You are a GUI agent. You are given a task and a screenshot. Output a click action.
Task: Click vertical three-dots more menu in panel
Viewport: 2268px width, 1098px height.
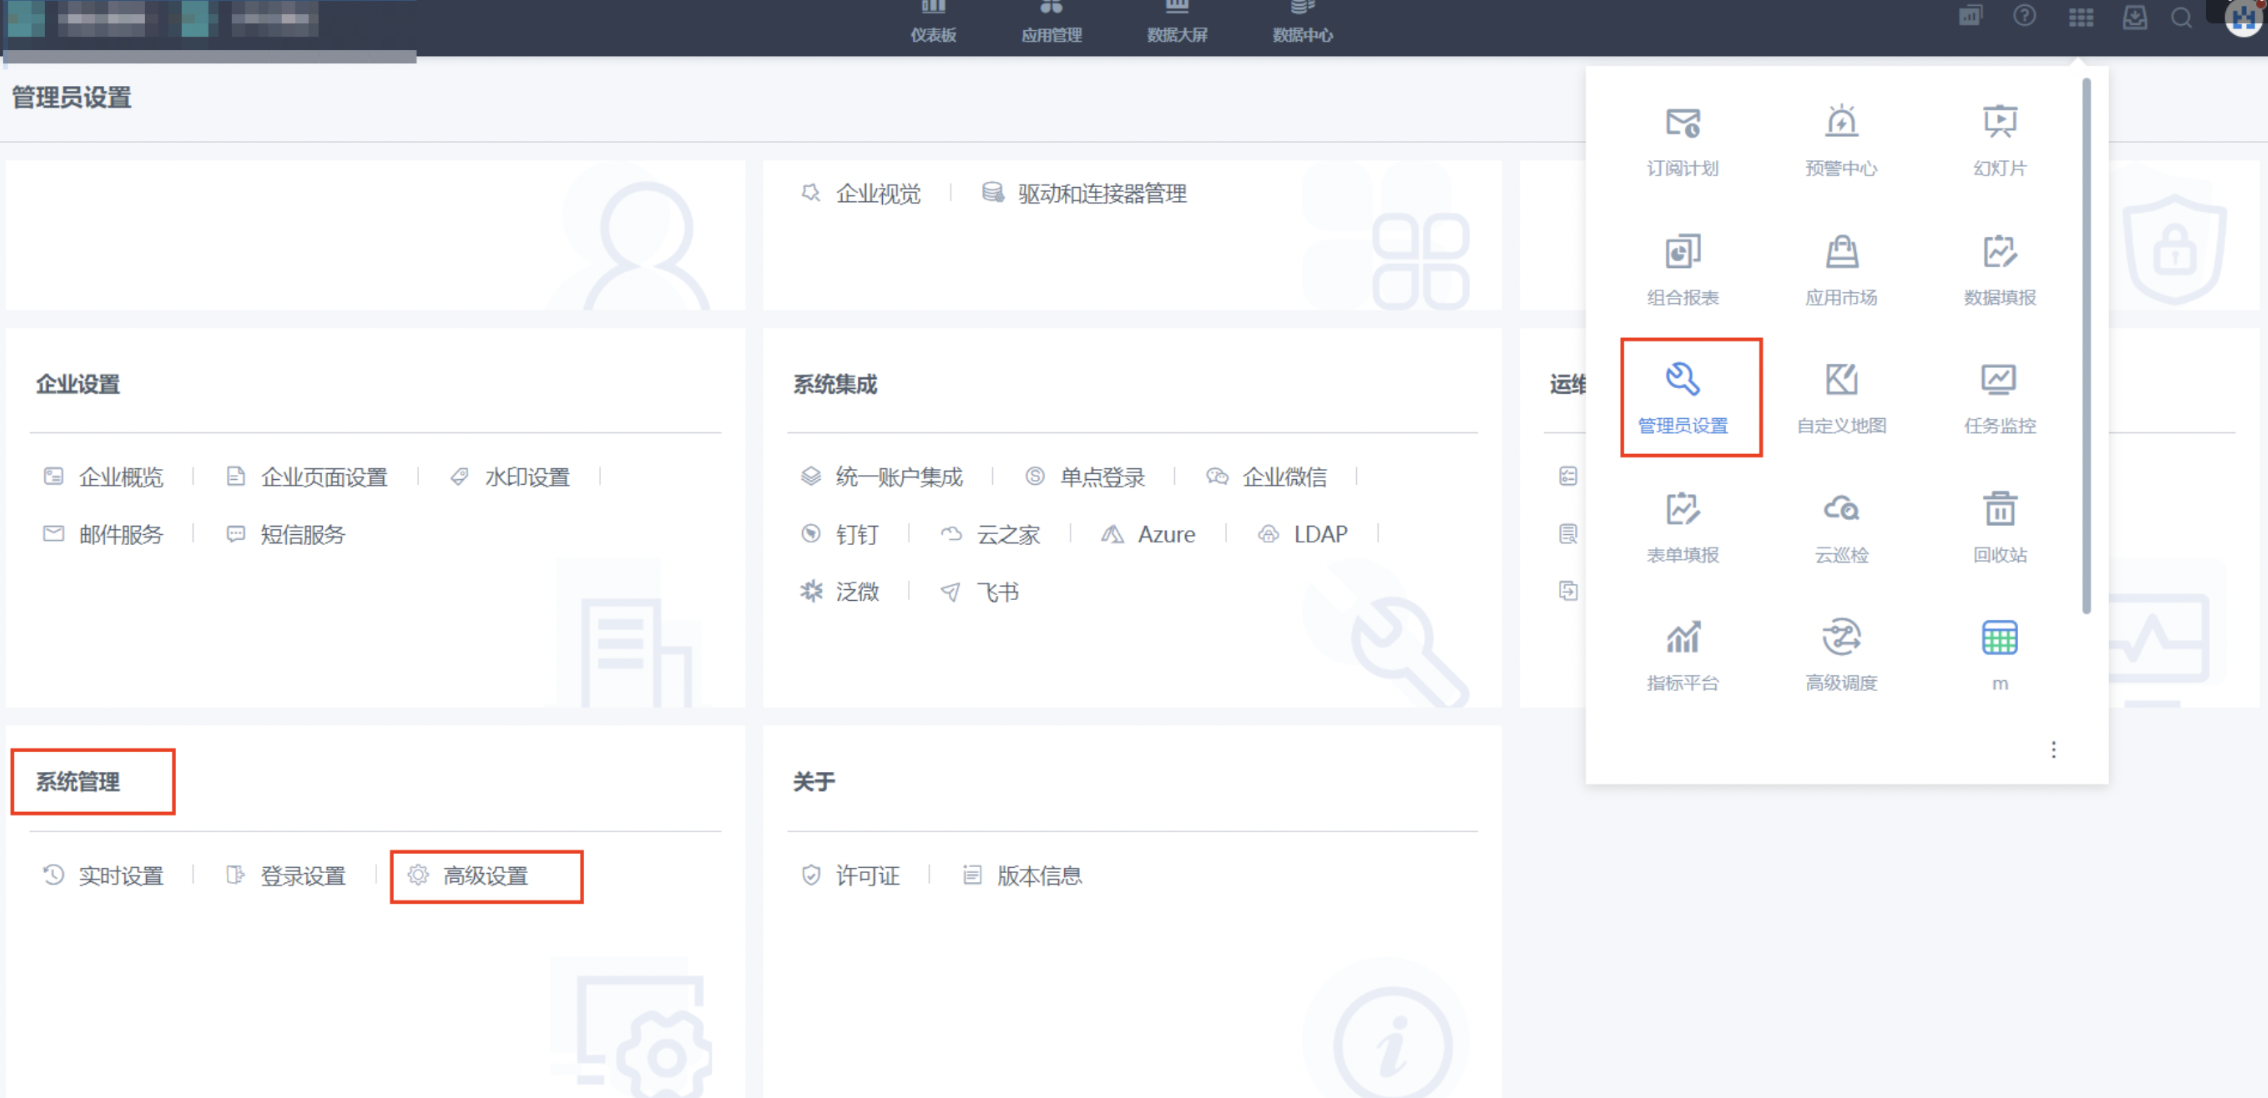pos(2053,750)
